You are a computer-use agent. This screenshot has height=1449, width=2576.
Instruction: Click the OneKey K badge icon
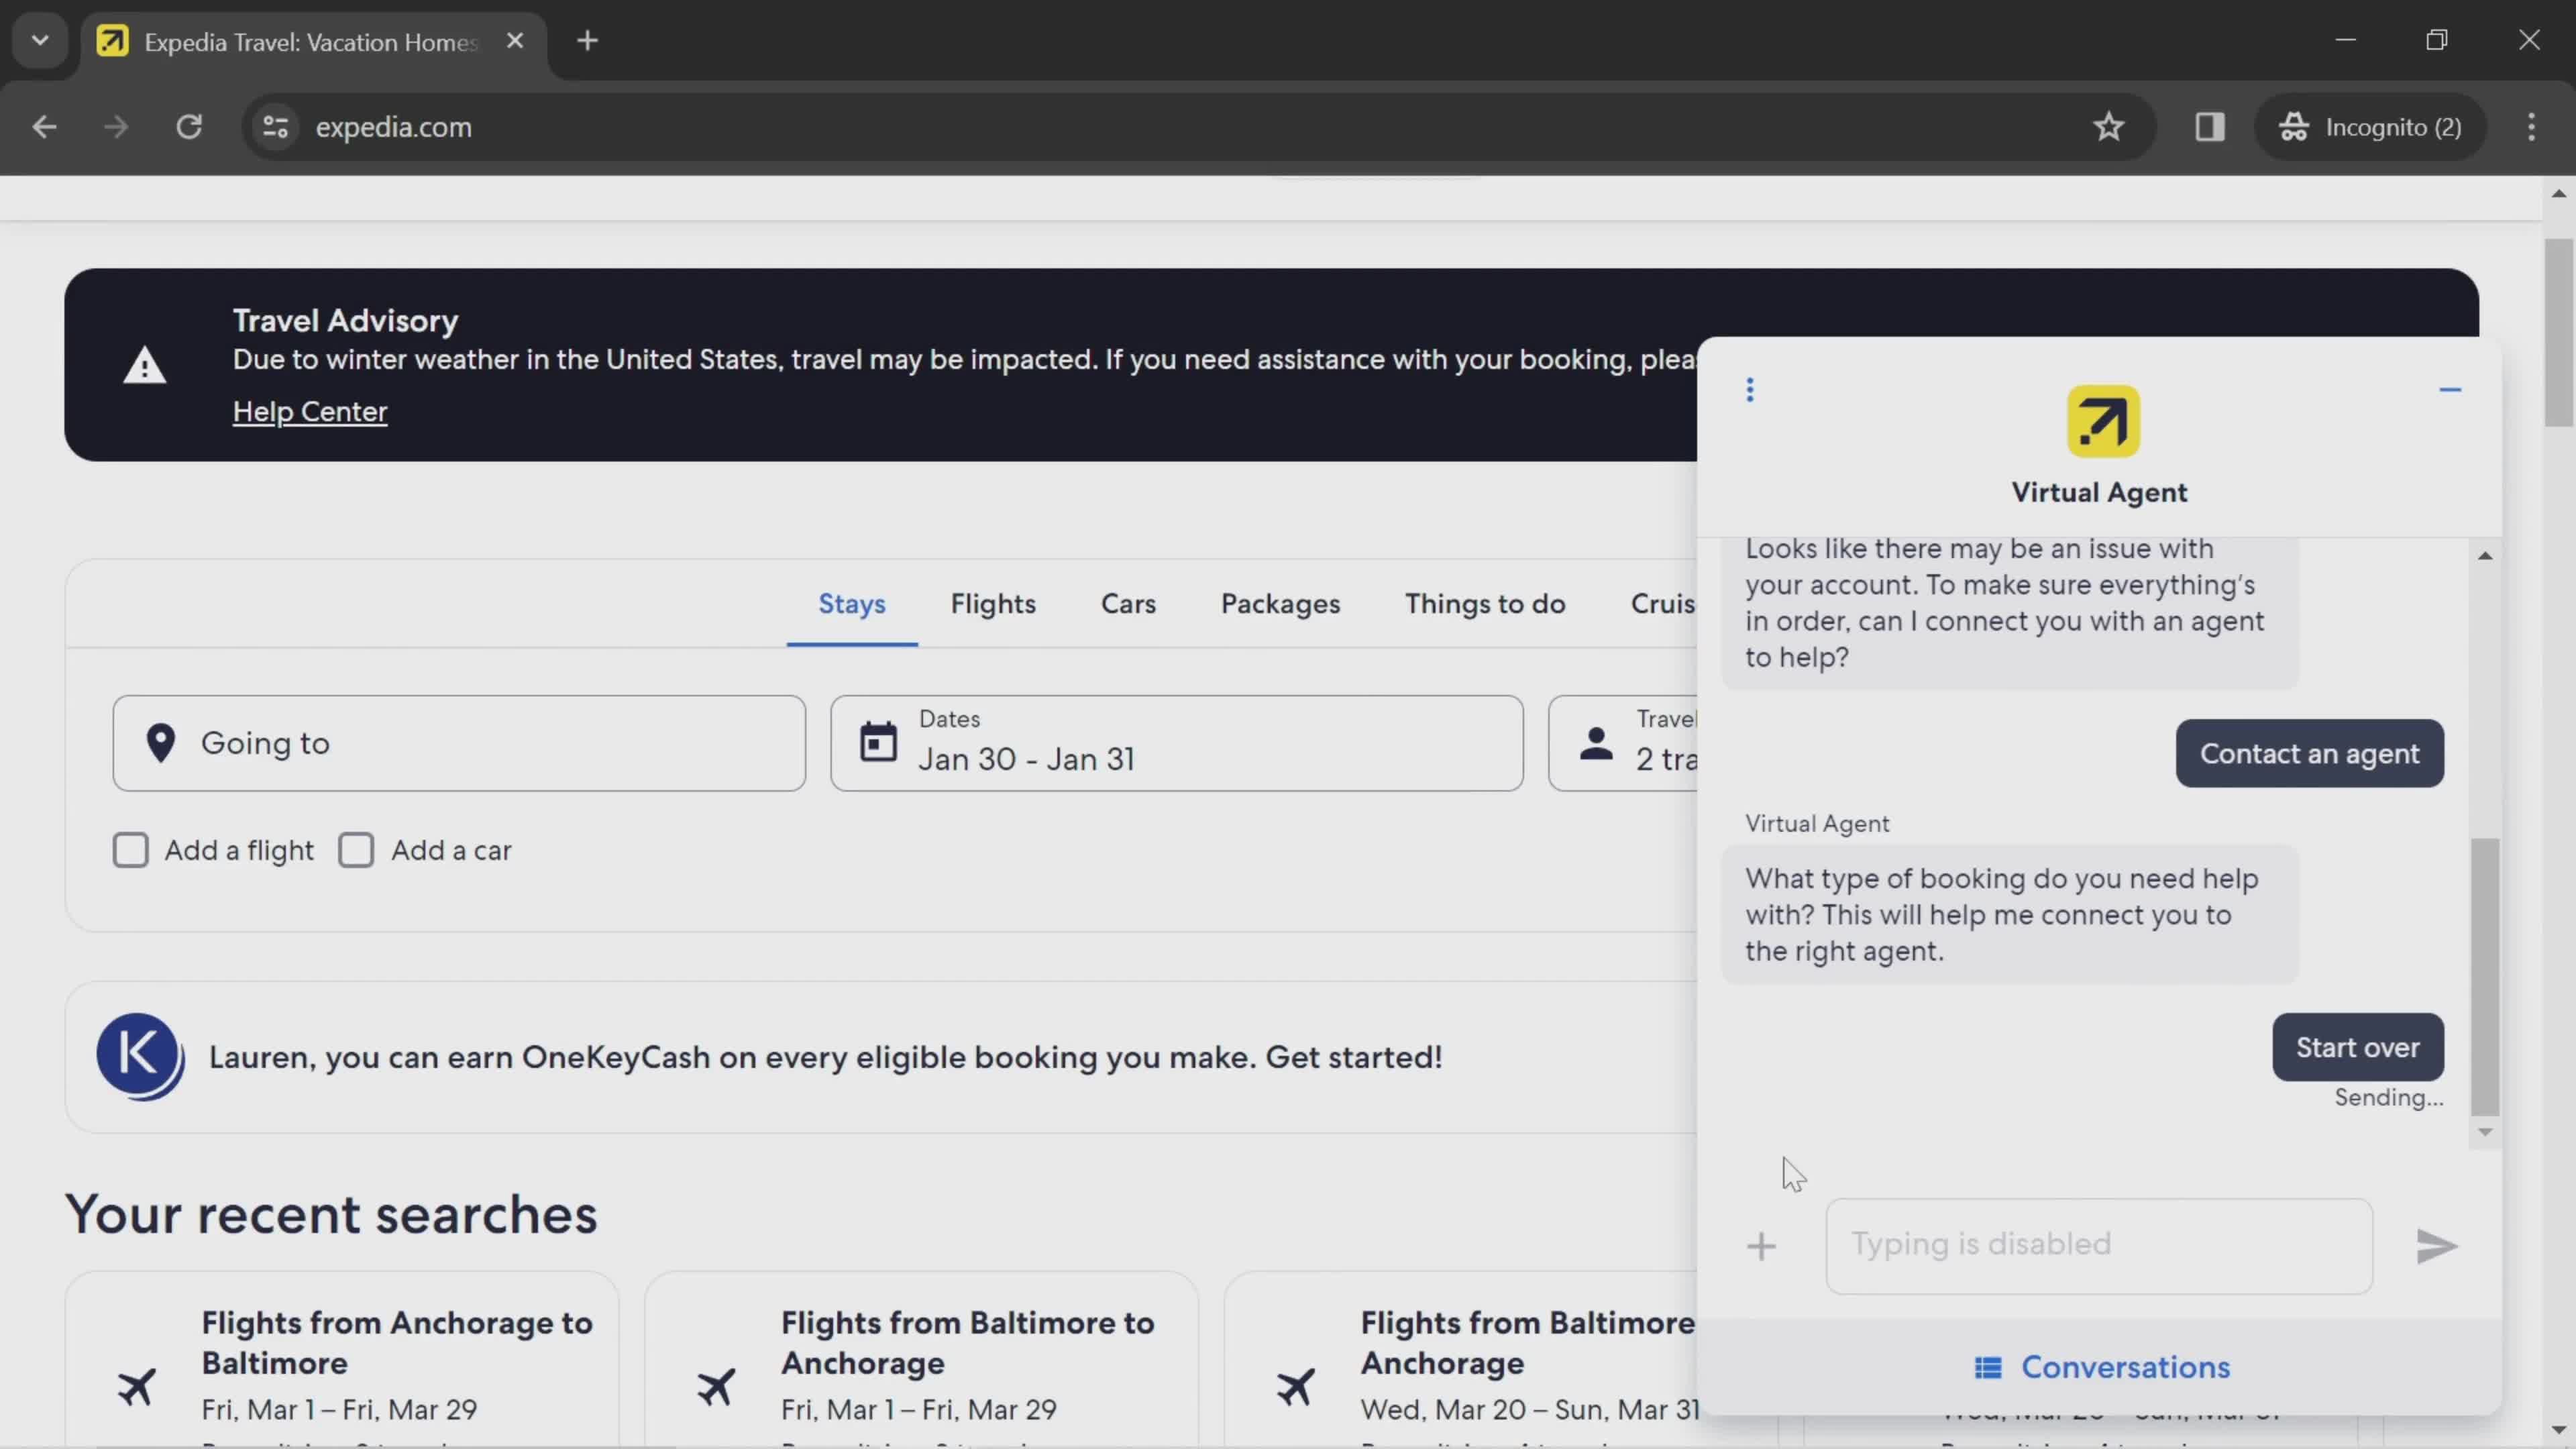(x=140, y=1057)
